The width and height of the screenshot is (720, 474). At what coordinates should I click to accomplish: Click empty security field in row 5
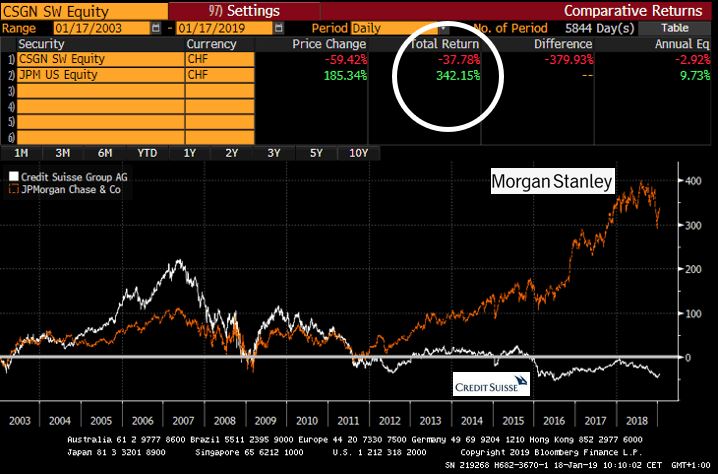pyautogui.click(x=101, y=122)
